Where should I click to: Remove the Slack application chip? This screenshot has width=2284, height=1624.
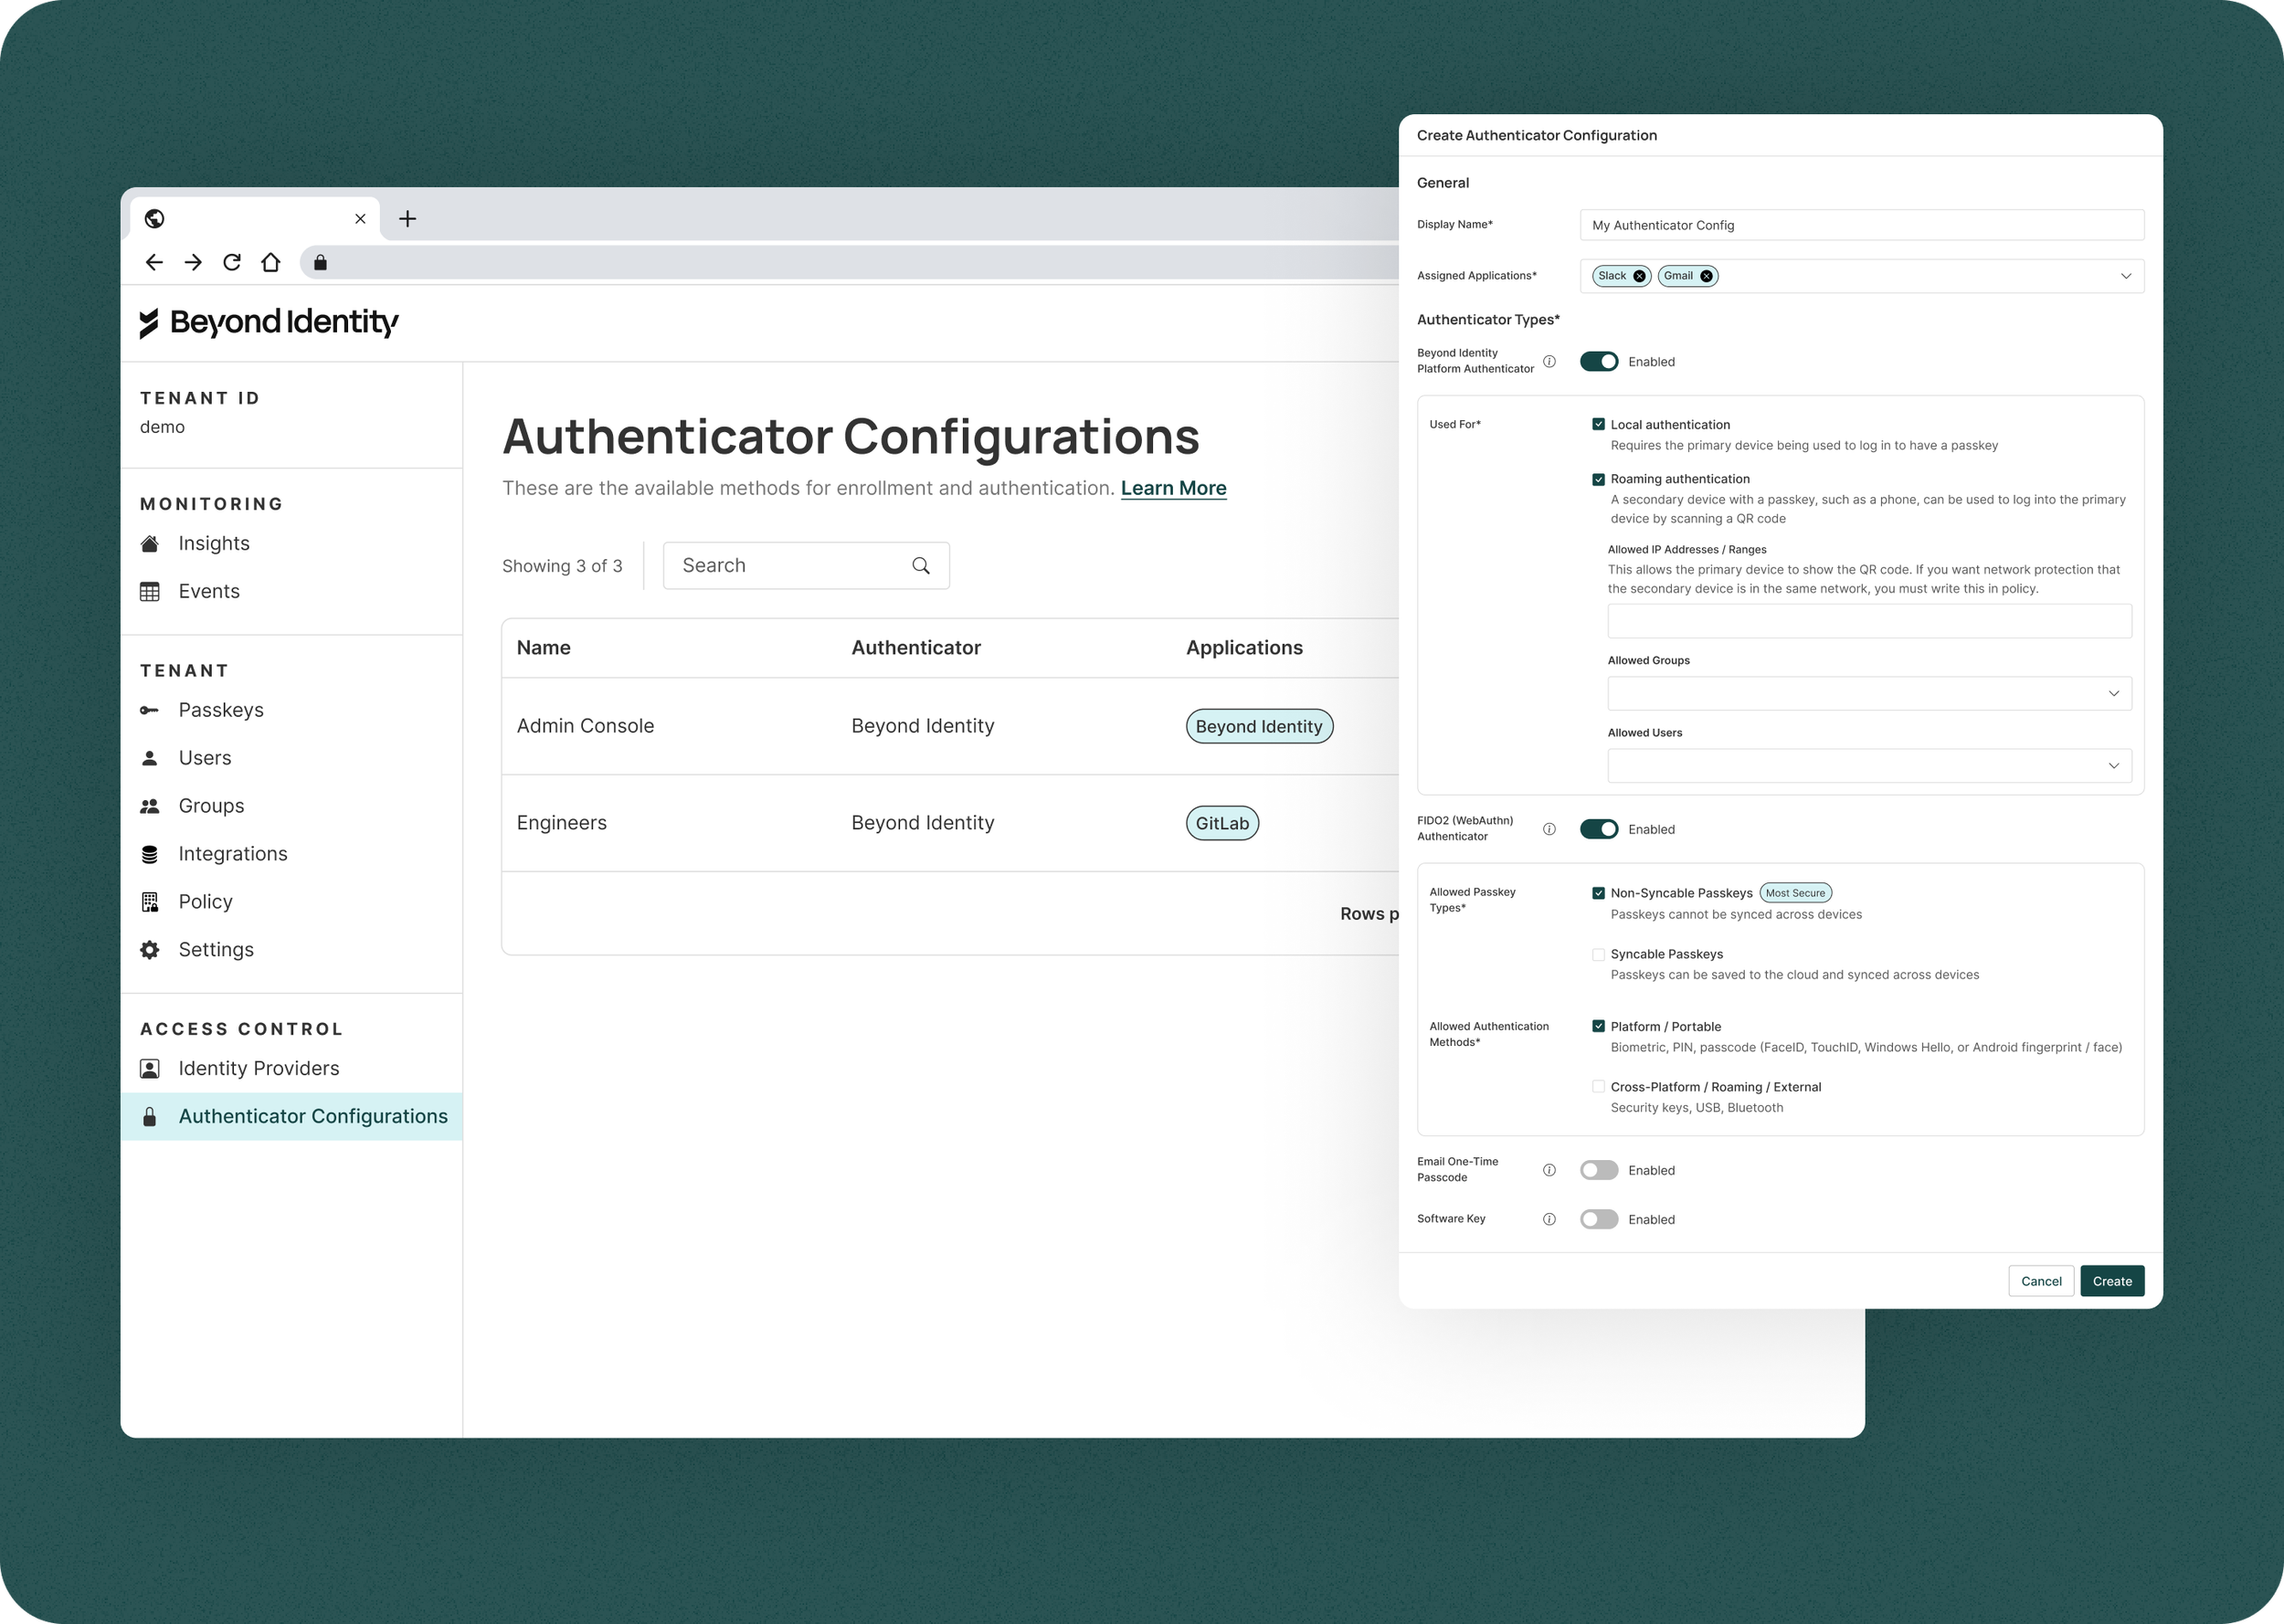point(1639,276)
